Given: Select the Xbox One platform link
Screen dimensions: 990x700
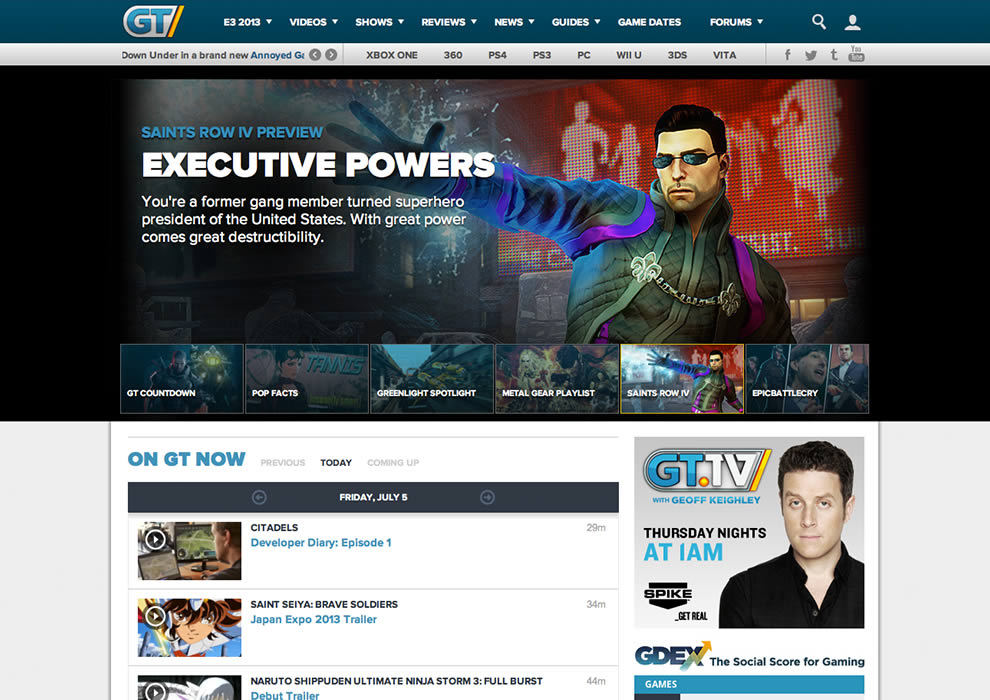Looking at the screenshot, I should coord(391,55).
